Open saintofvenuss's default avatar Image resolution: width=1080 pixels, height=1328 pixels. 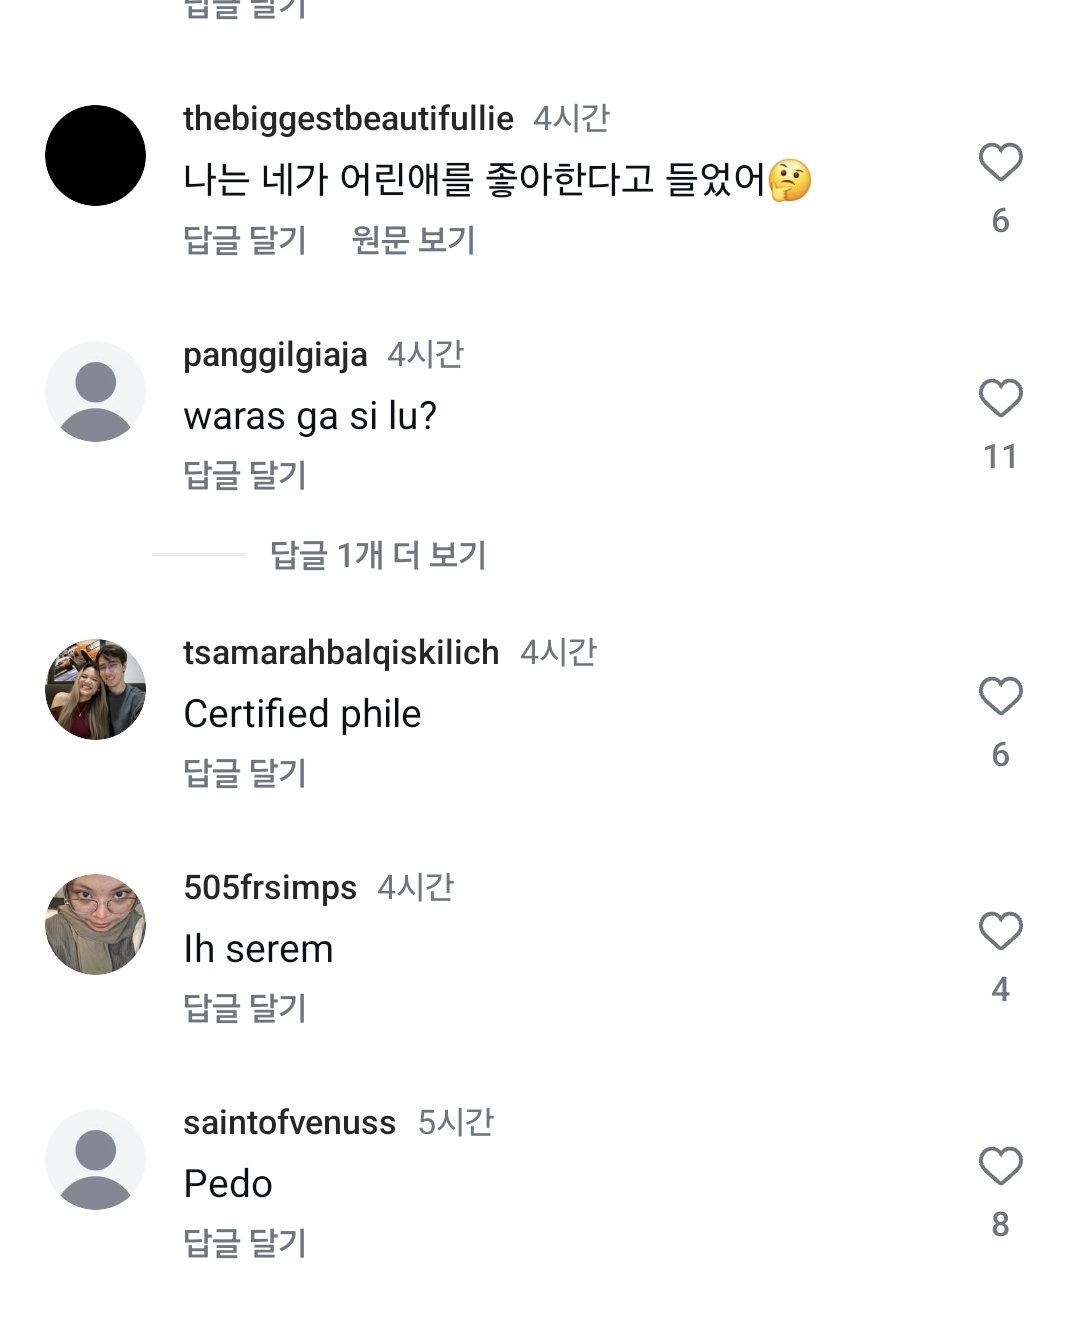96,1159
